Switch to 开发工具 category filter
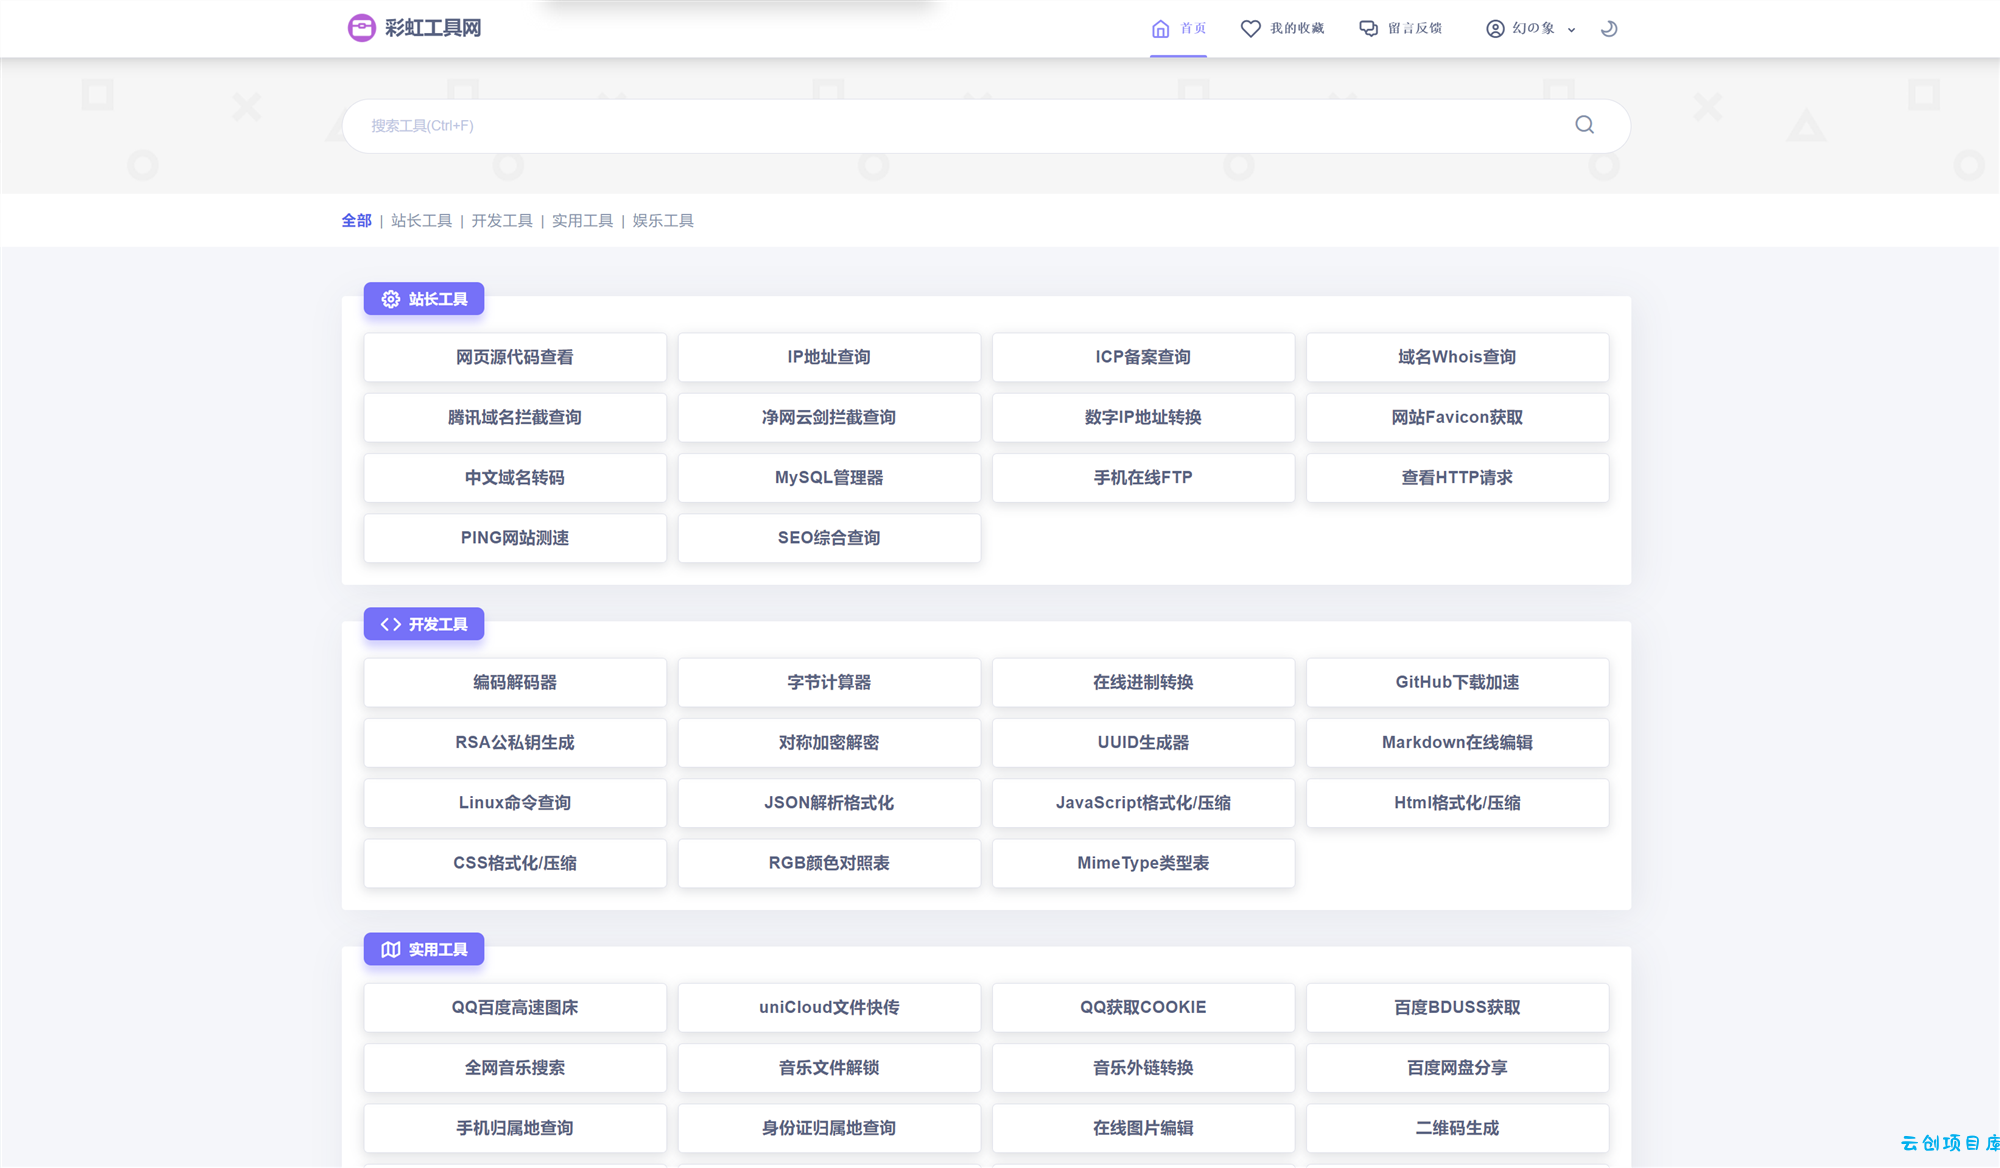Image resolution: width=2000 pixels, height=1168 pixels. coord(502,221)
